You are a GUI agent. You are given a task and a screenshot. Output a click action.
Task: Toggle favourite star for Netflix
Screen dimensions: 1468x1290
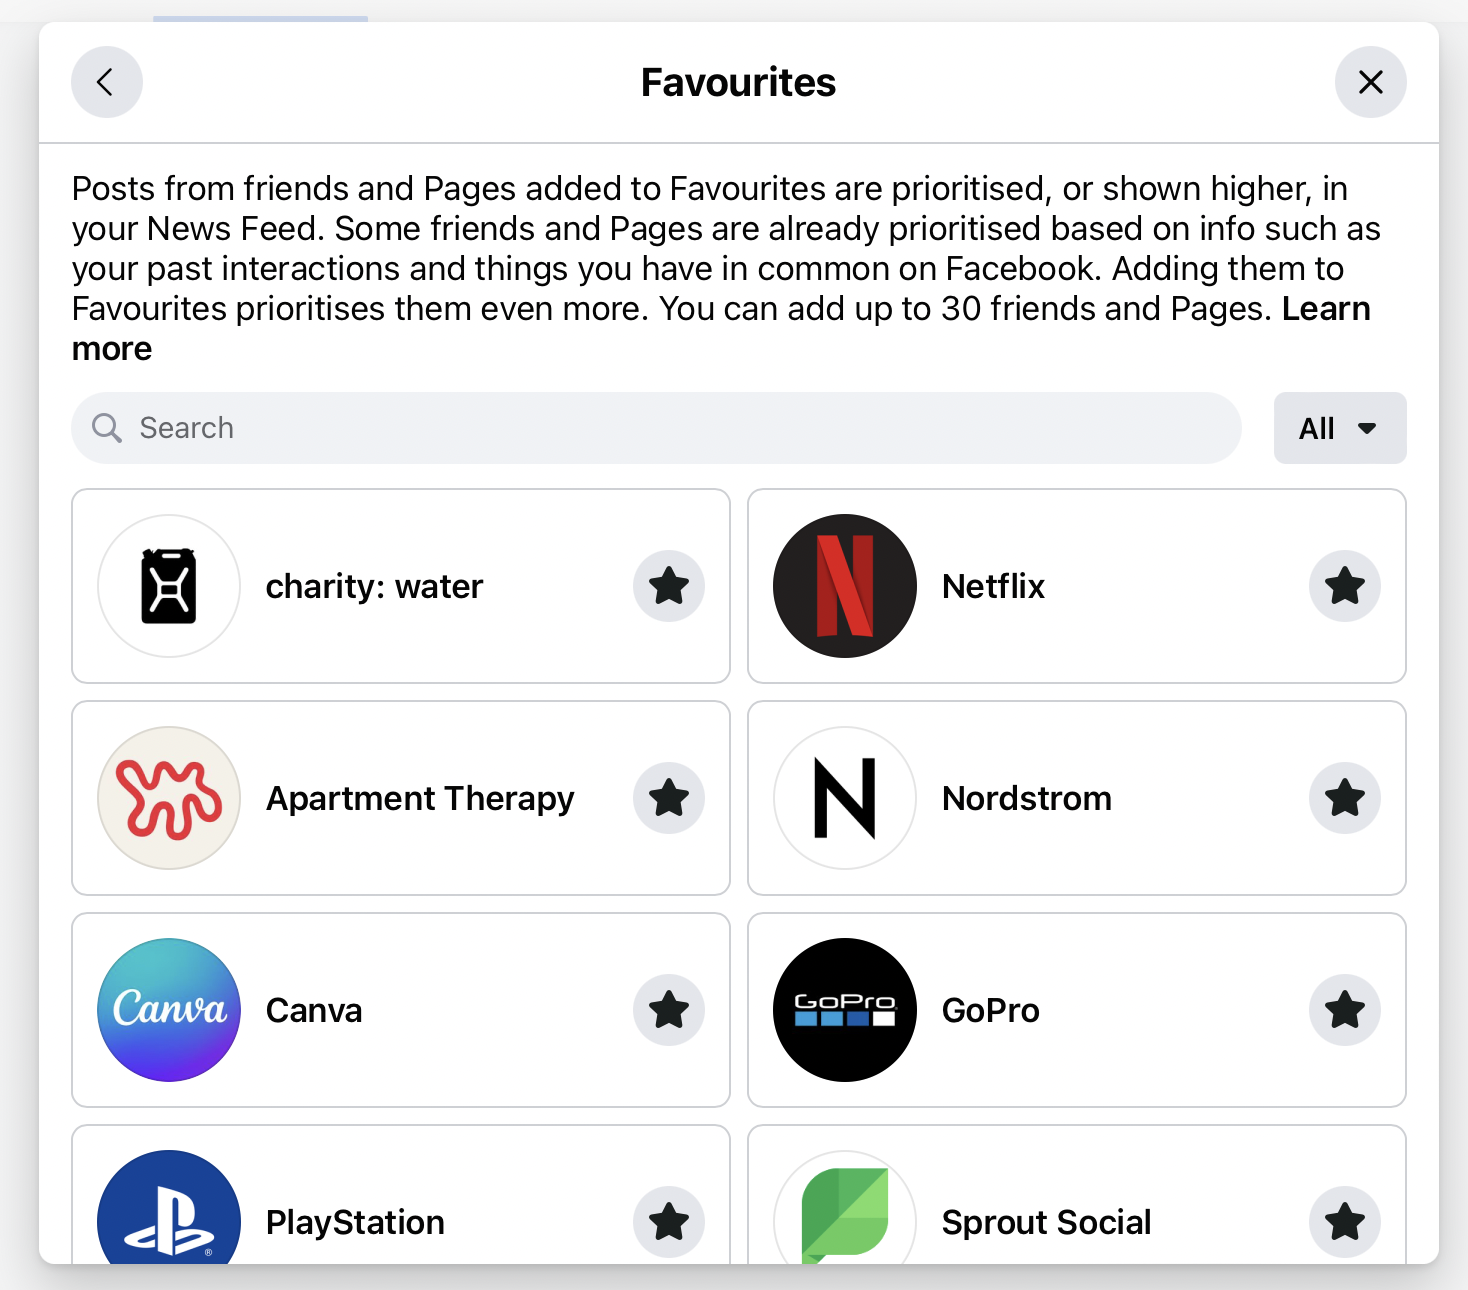click(x=1345, y=586)
